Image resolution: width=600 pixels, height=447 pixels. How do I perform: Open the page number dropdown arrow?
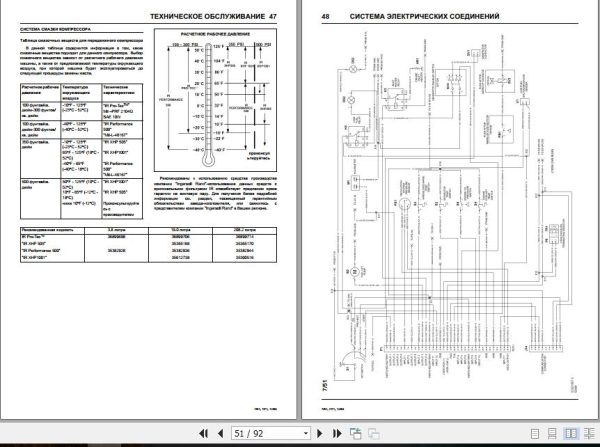[x=306, y=433]
